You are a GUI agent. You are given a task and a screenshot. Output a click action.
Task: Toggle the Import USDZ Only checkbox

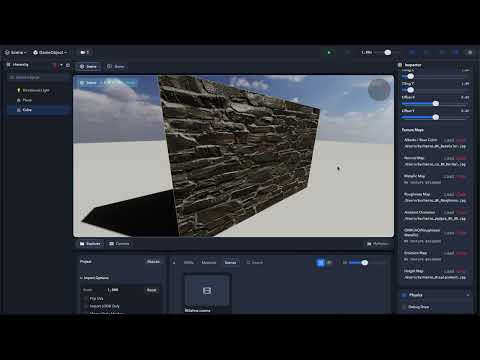point(86,306)
